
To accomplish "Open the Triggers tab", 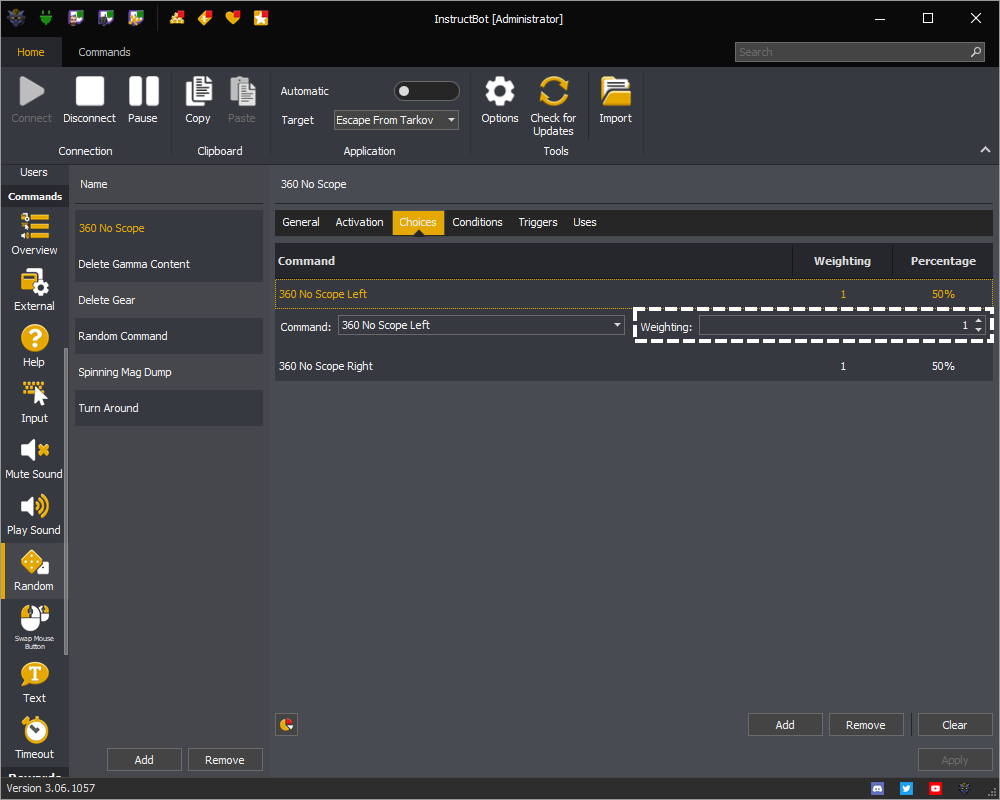I will pyautogui.click(x=538, y=222).
